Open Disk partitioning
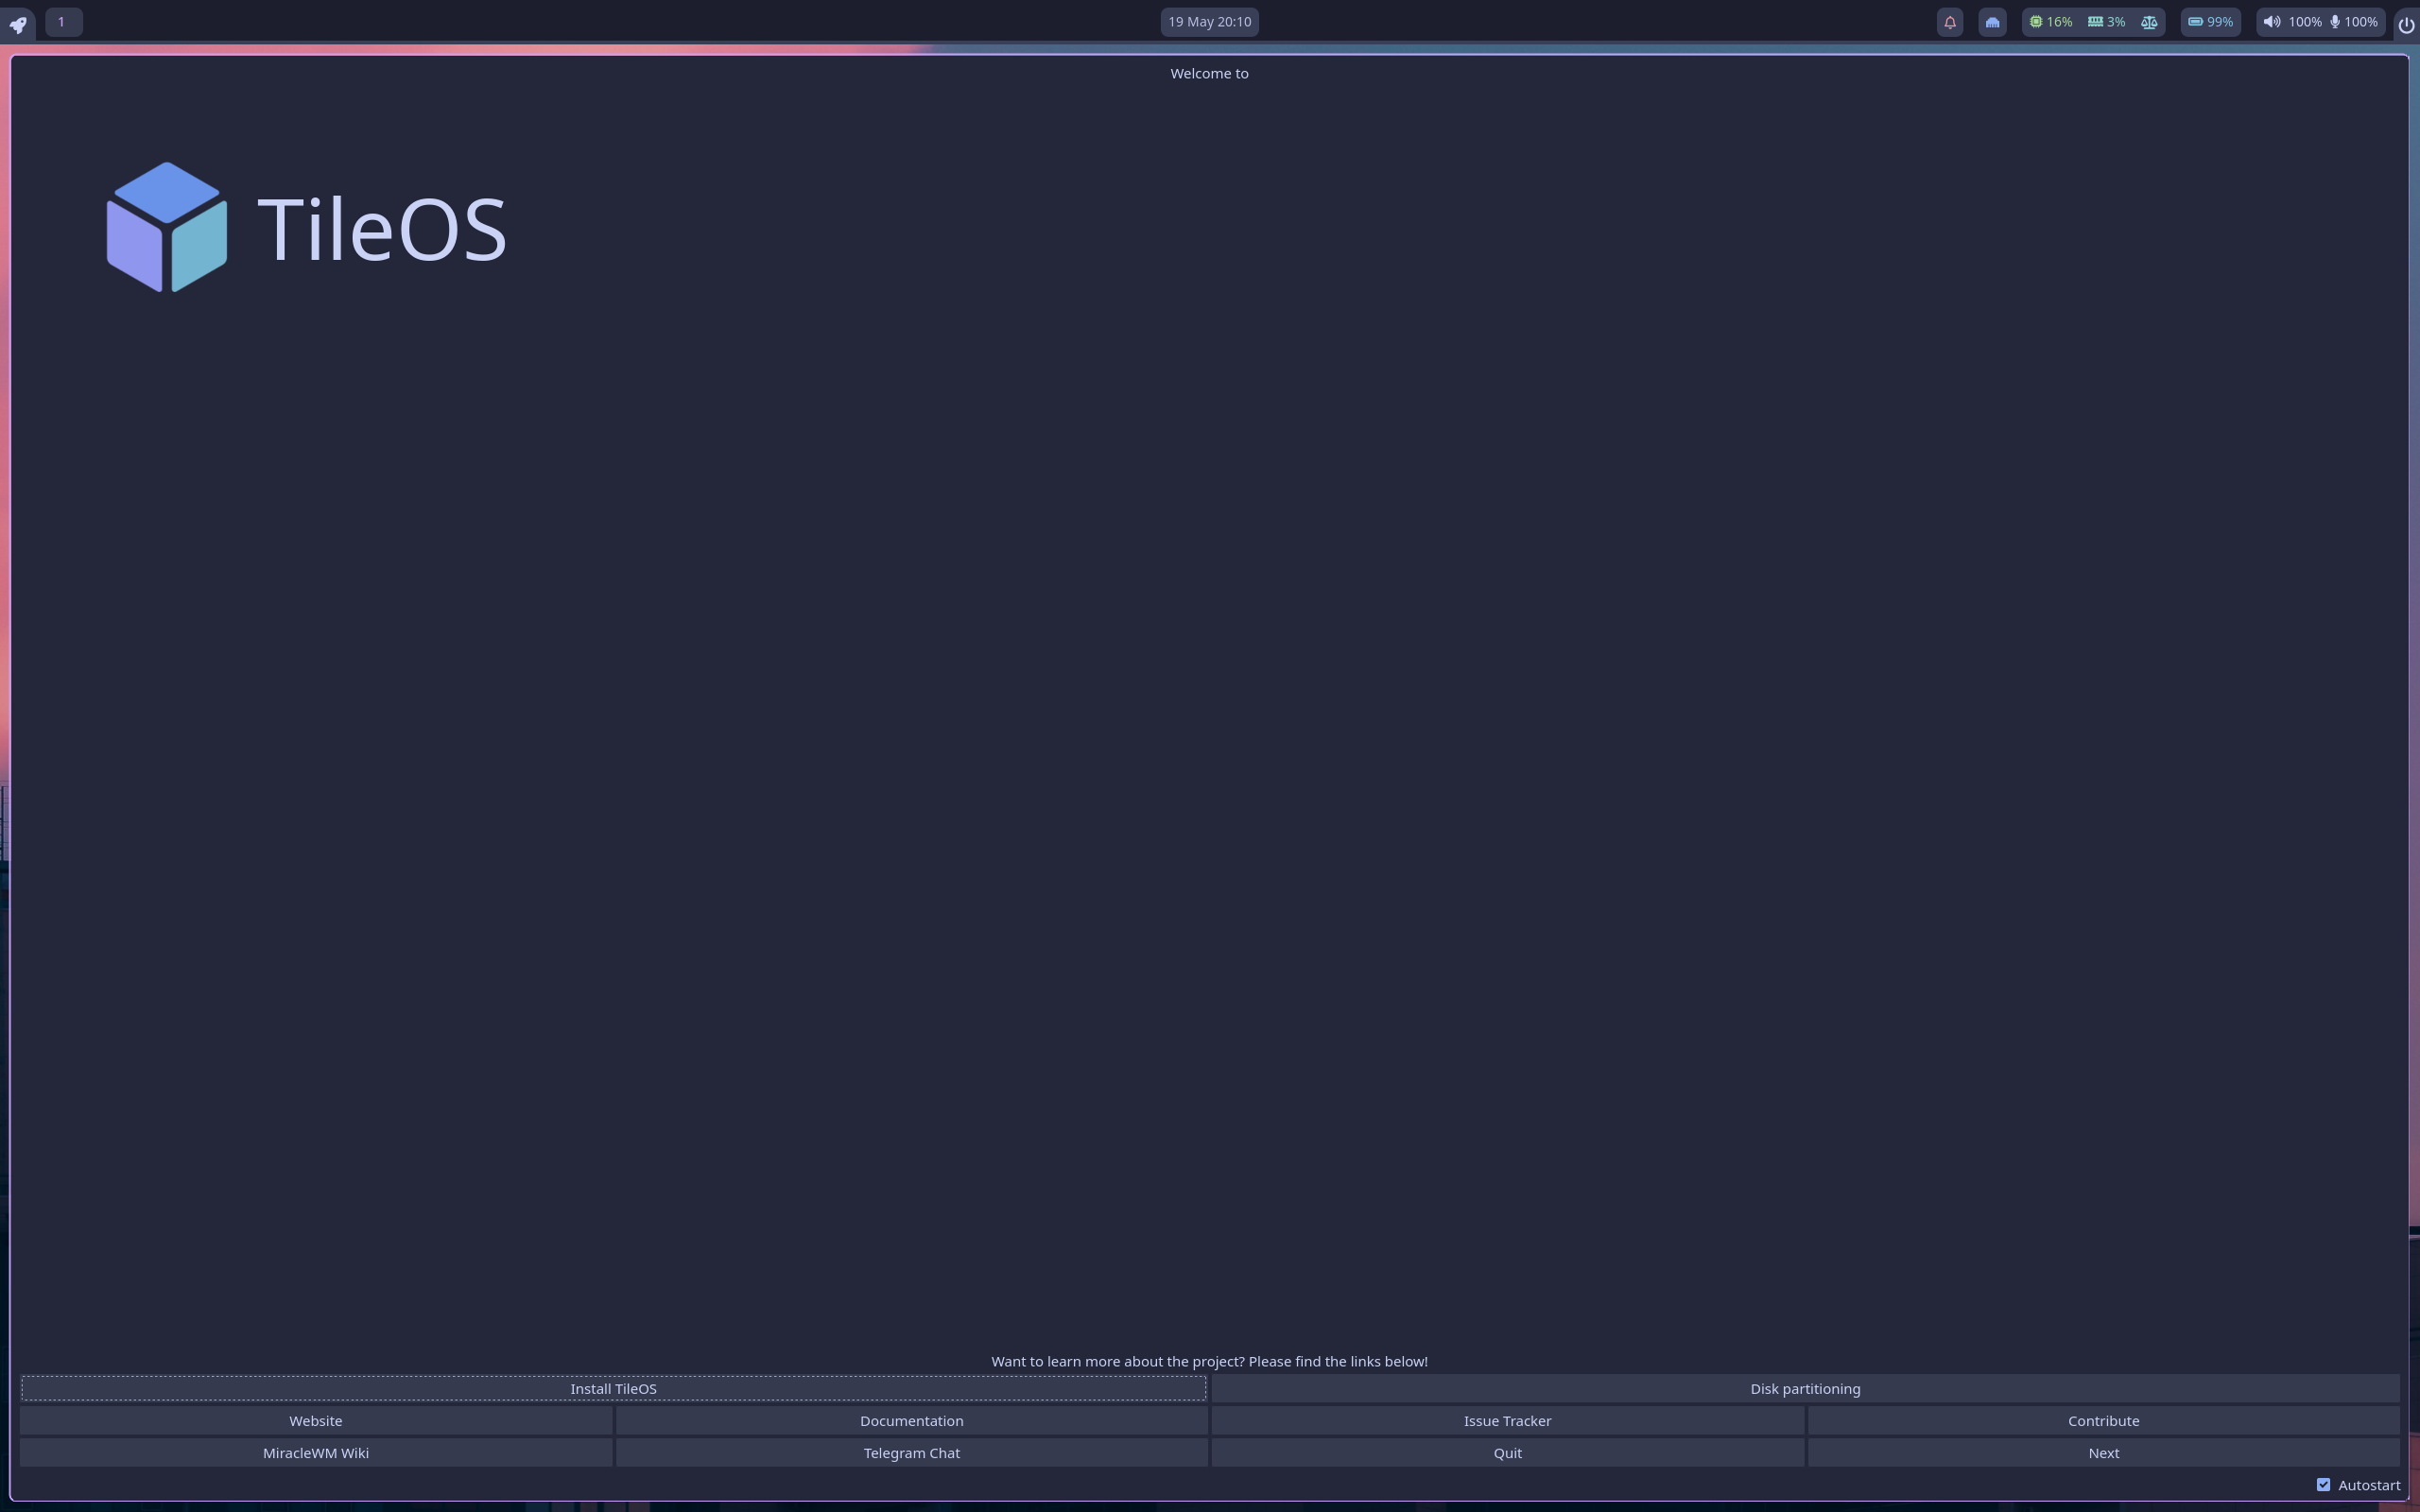The height and width of the screenshot is (1512, 2420). pyautogui.click(x=1805, y=1388)
